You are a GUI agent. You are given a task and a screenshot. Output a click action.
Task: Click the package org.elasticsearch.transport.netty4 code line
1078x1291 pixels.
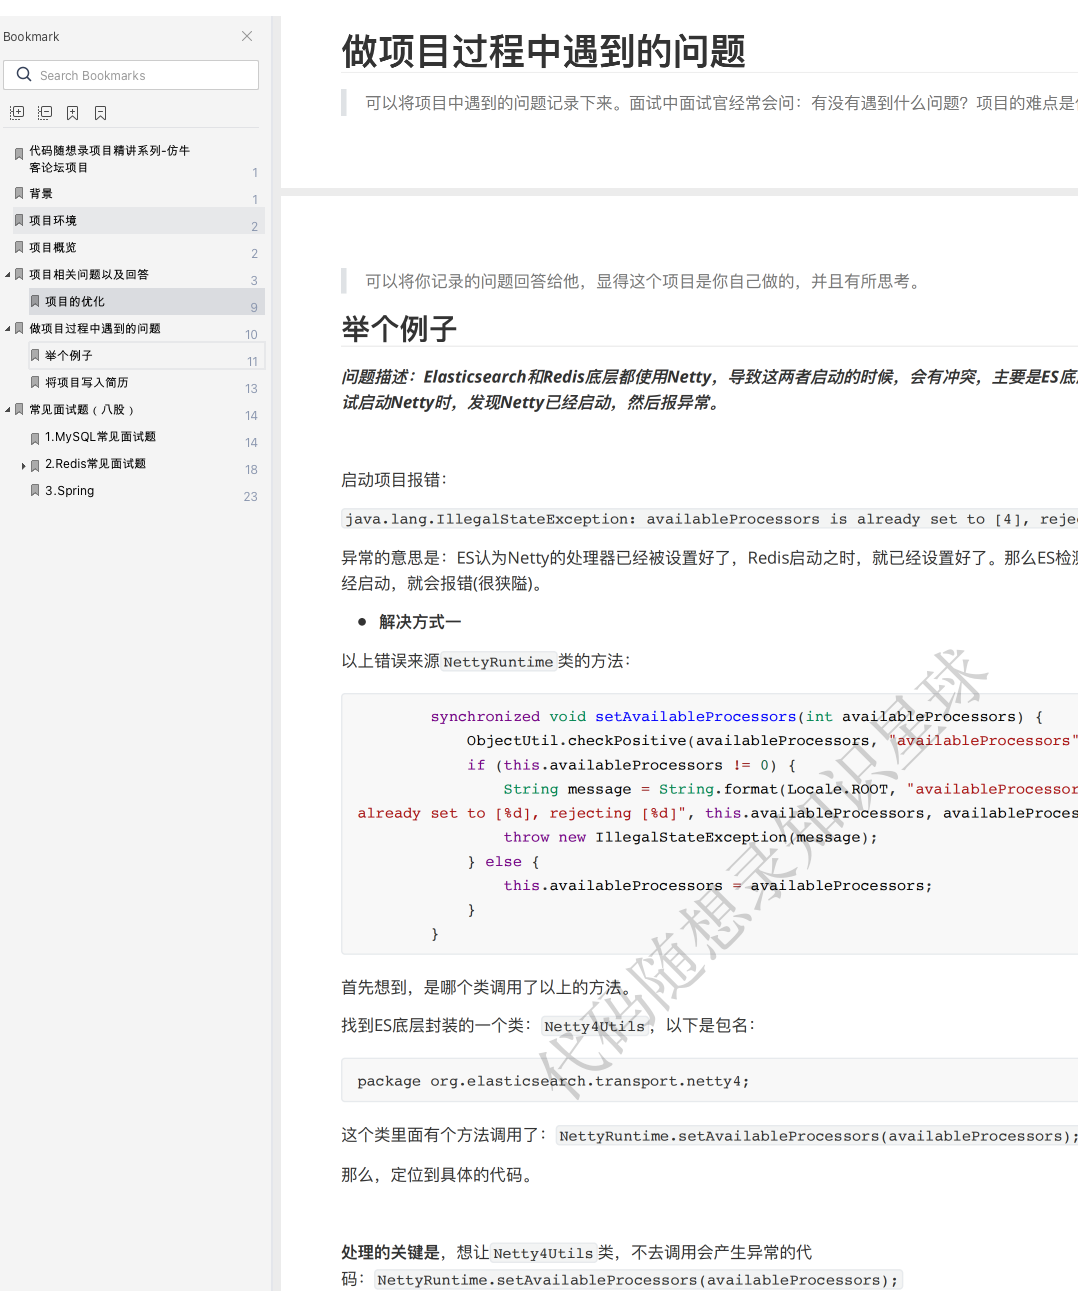(x=553, y=1081)
